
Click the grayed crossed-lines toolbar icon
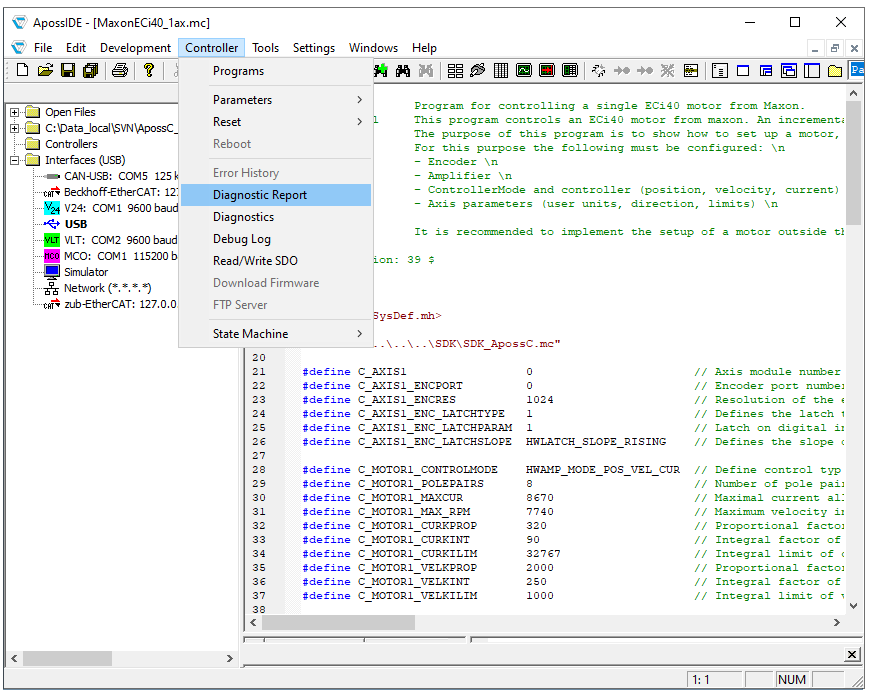pos(668,71)
